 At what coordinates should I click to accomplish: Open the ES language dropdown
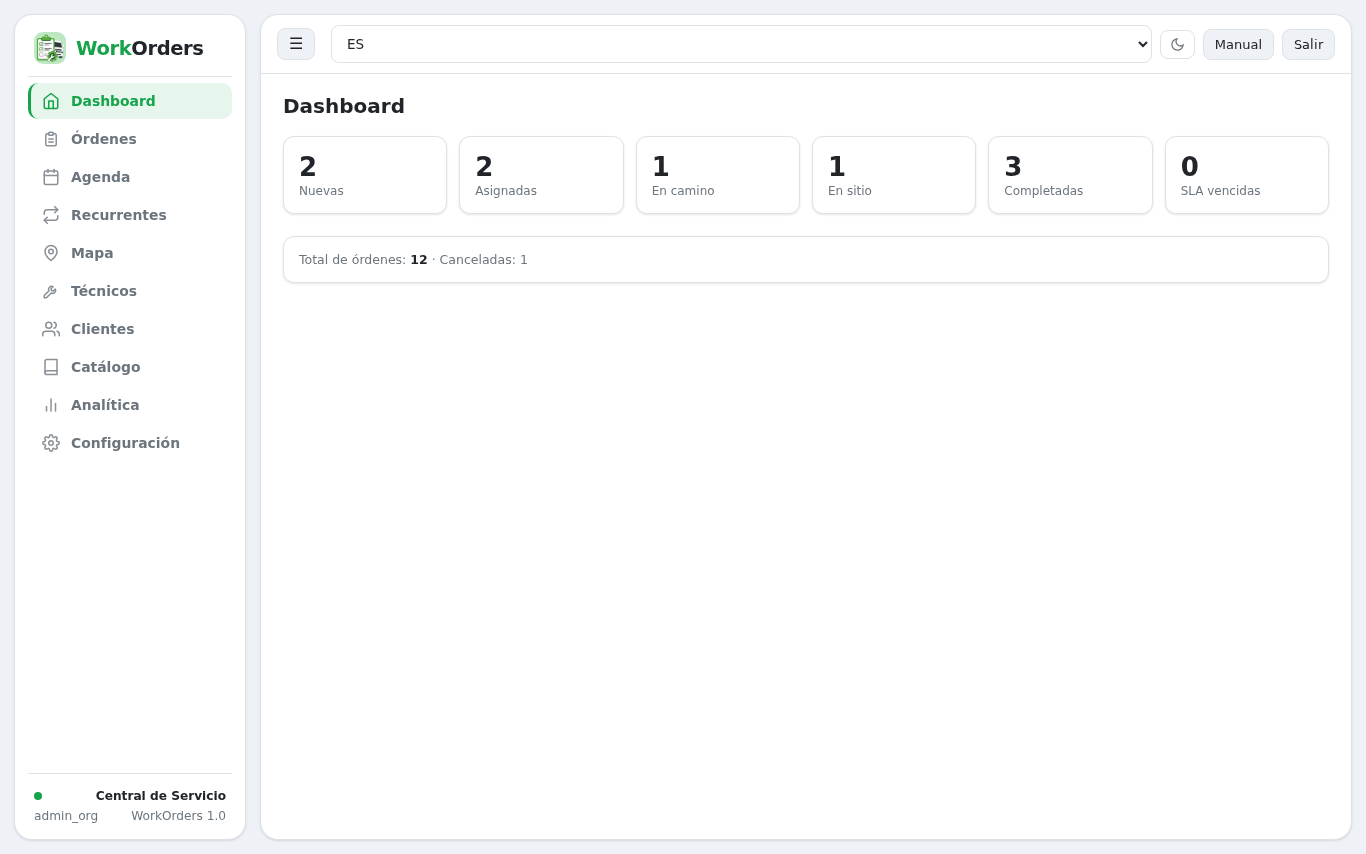(741, 44)
